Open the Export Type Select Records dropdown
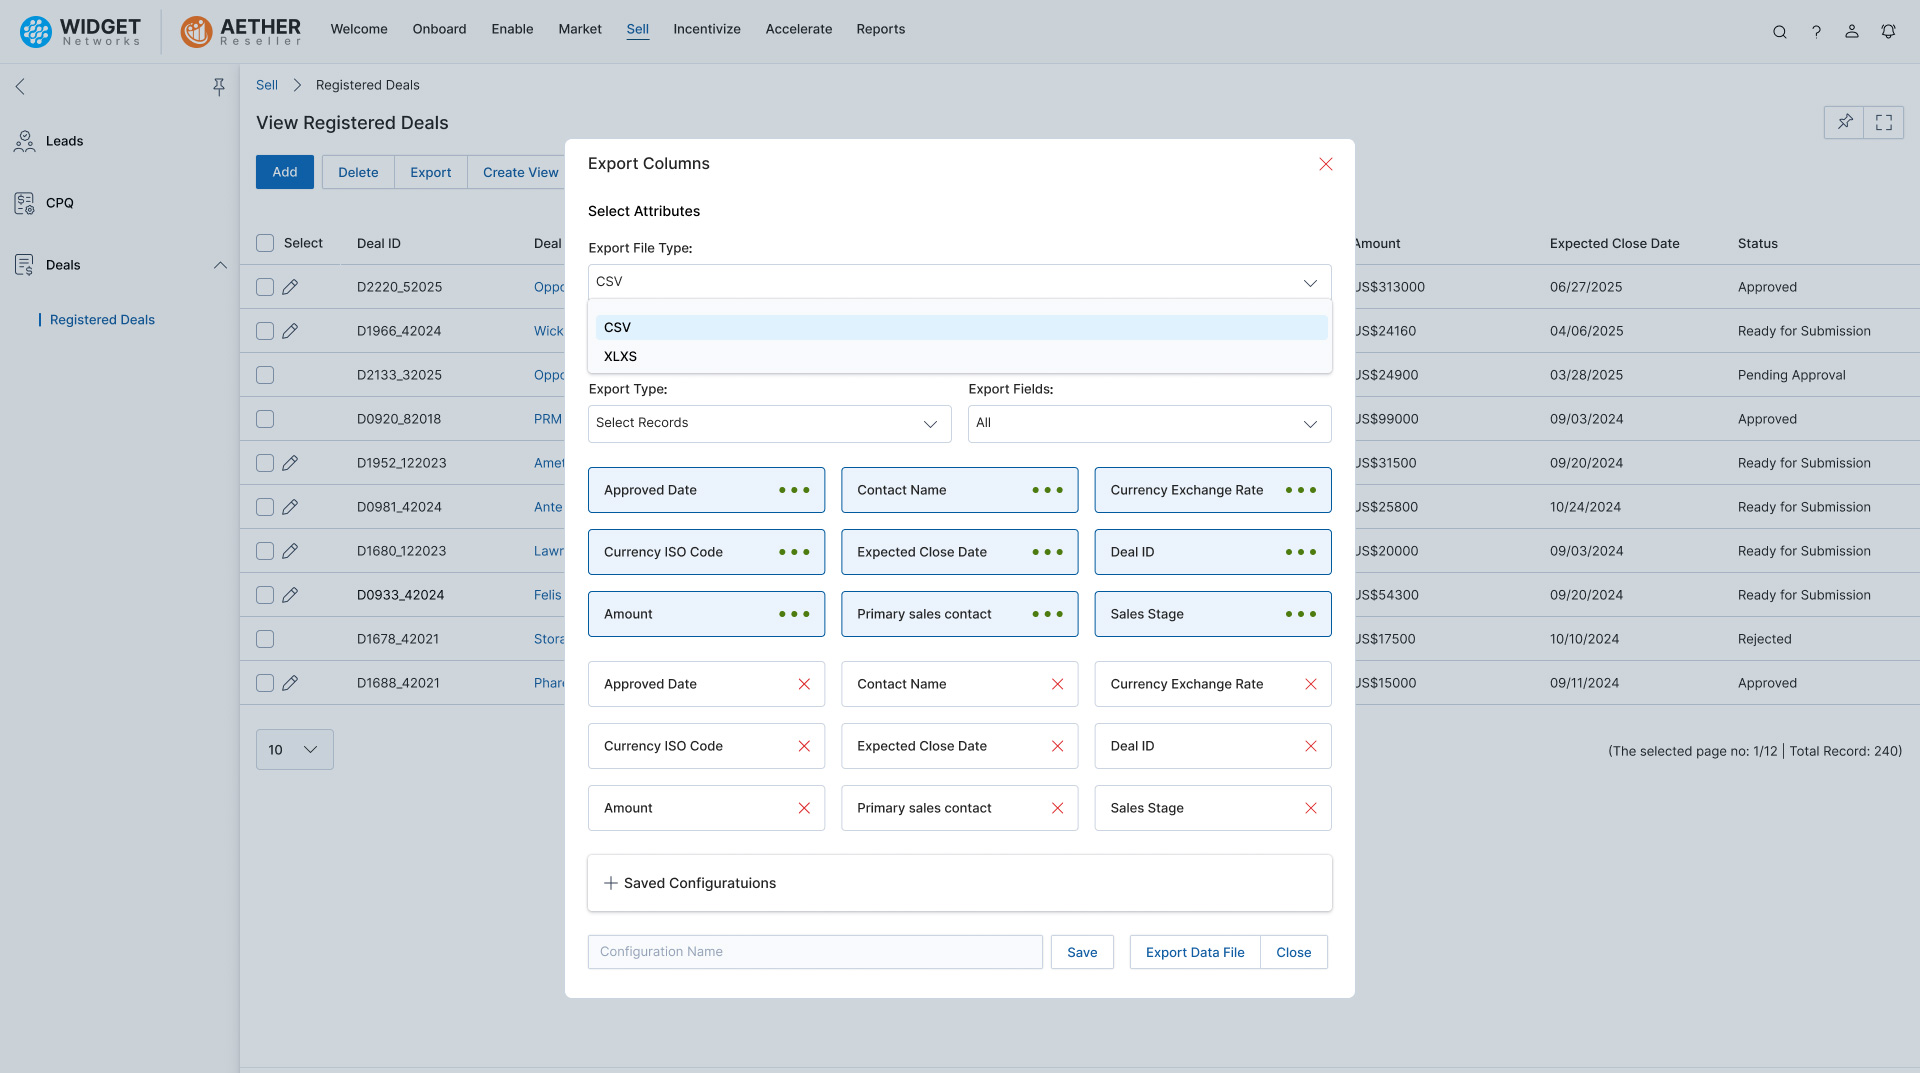Image resolution: width=1920 pixels, height=1073 pixels. [x=769, y=424]
